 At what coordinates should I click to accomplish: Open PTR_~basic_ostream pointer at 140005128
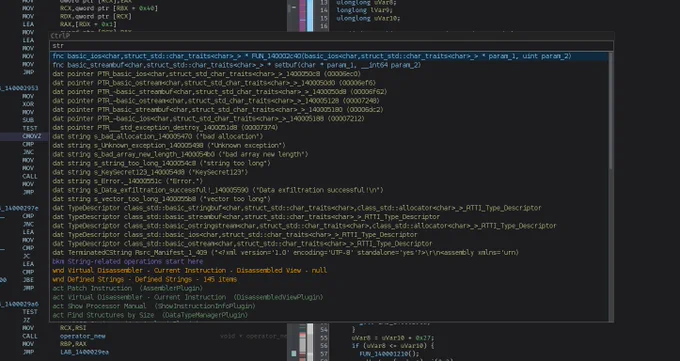329,101
